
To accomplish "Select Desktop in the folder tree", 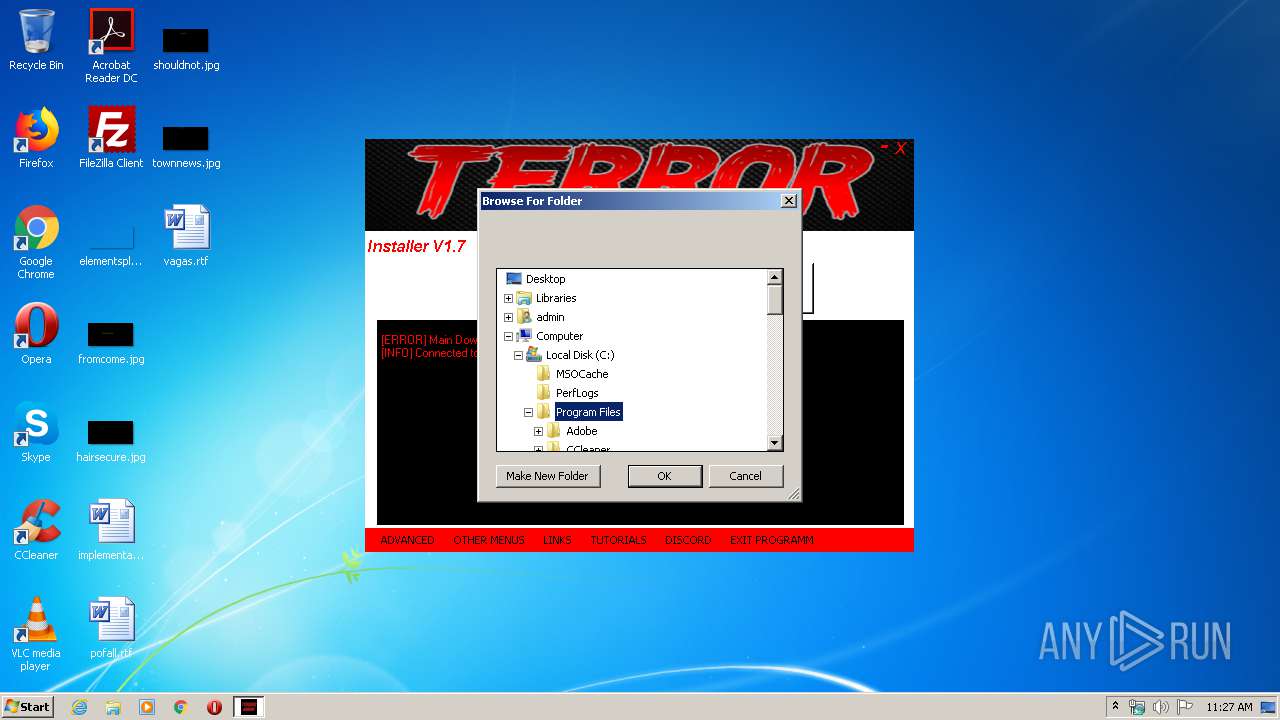I will (x=545, y=279).
